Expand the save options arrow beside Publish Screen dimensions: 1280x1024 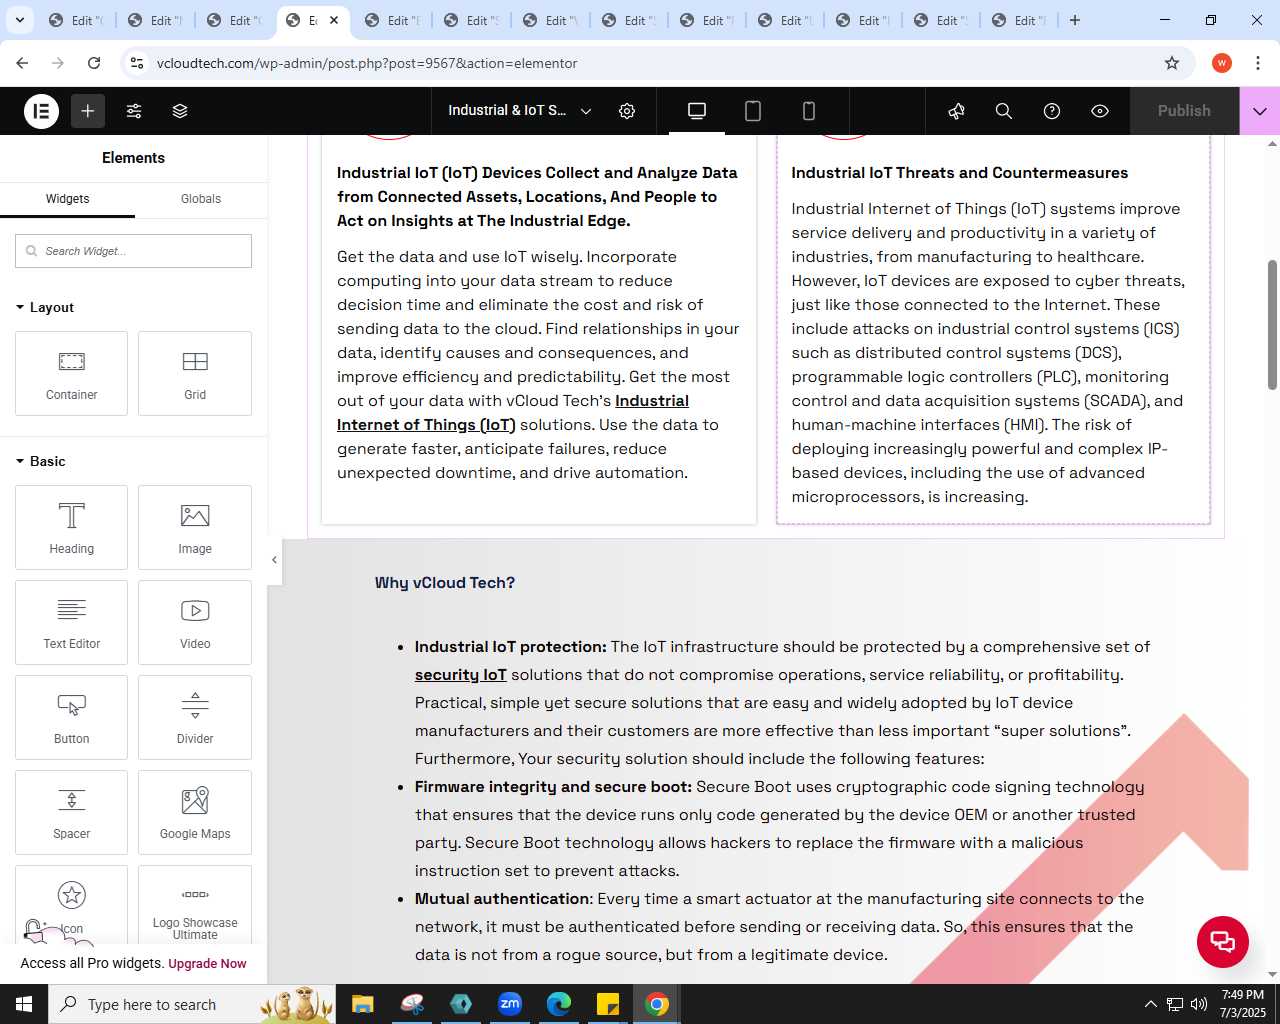pyautogui.click(x=1260, y=111)
